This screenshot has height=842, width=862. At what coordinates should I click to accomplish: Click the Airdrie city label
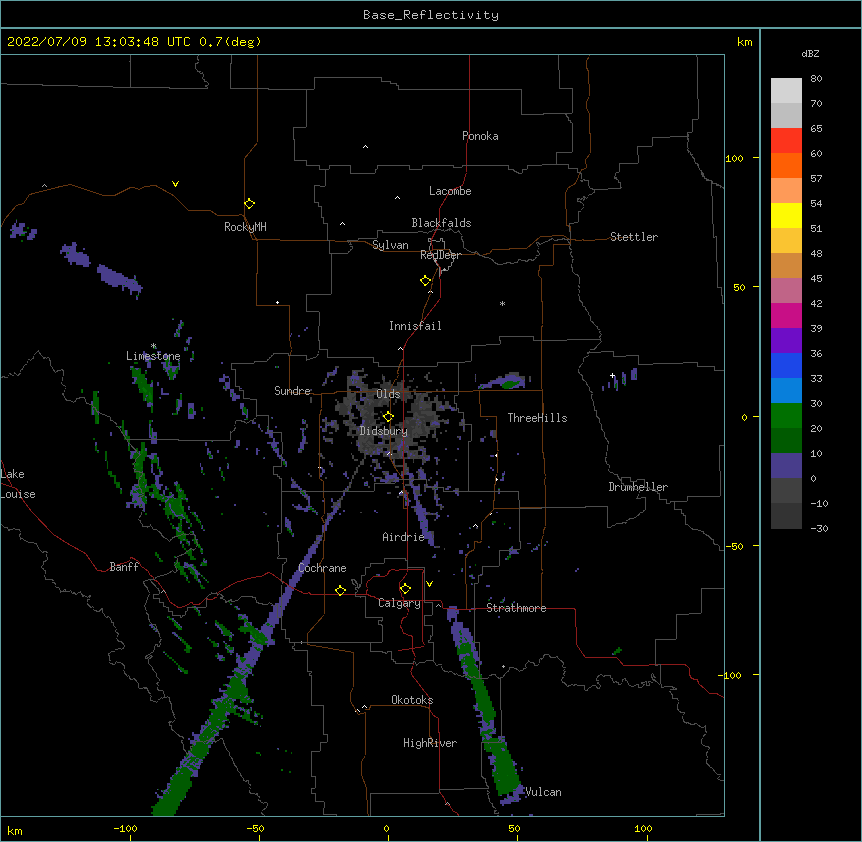pyautogui.click(x=404, y=537)
